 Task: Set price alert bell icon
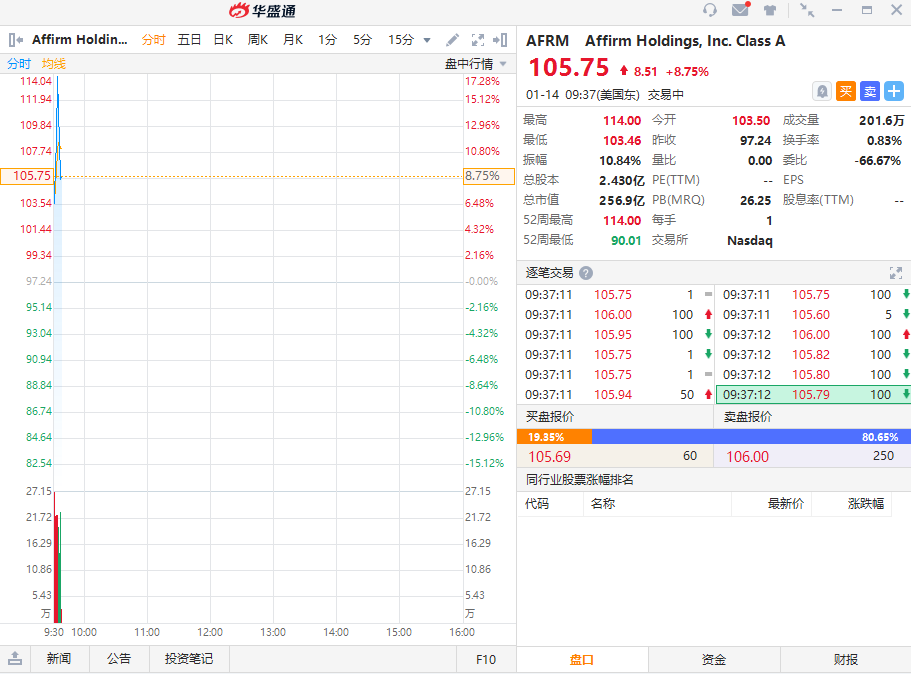coord(822,91)
